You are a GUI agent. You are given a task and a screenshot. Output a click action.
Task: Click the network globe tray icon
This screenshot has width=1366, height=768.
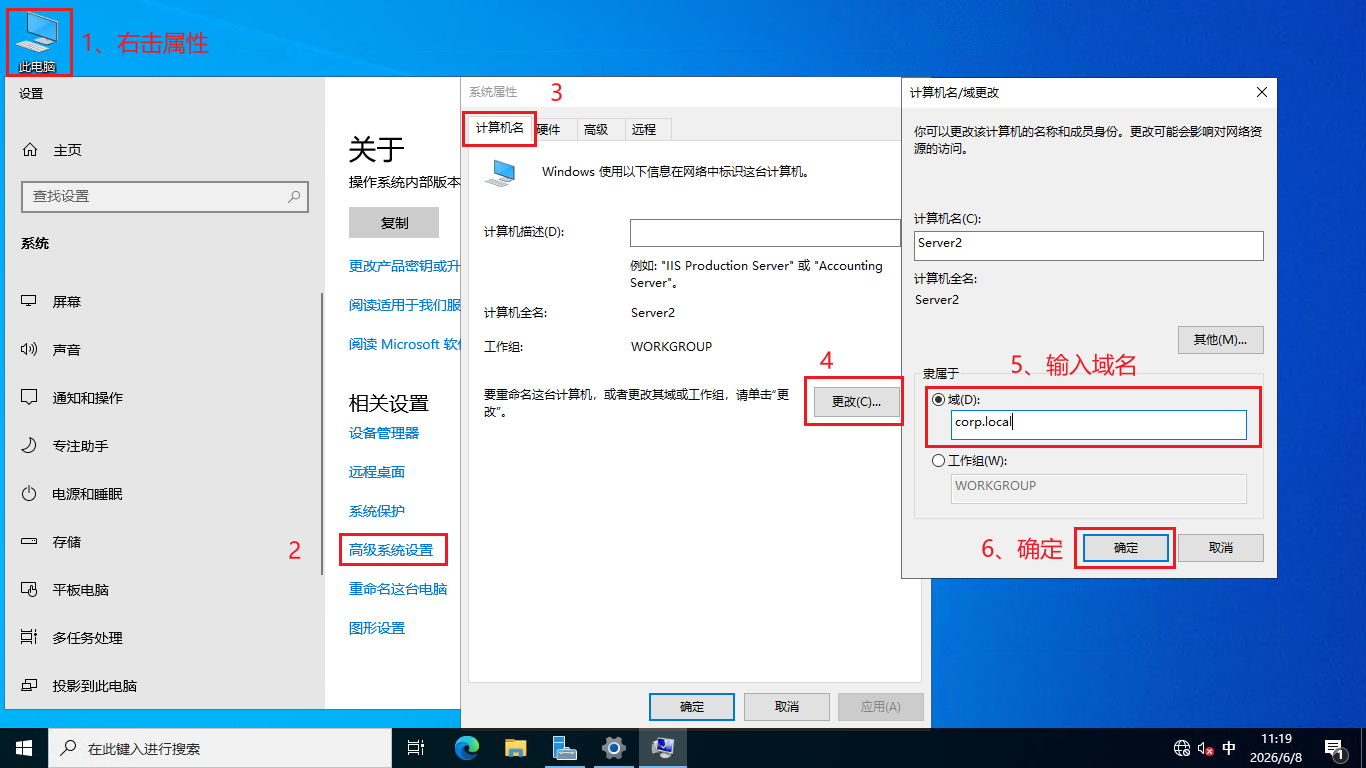[x=1182, y=748]
